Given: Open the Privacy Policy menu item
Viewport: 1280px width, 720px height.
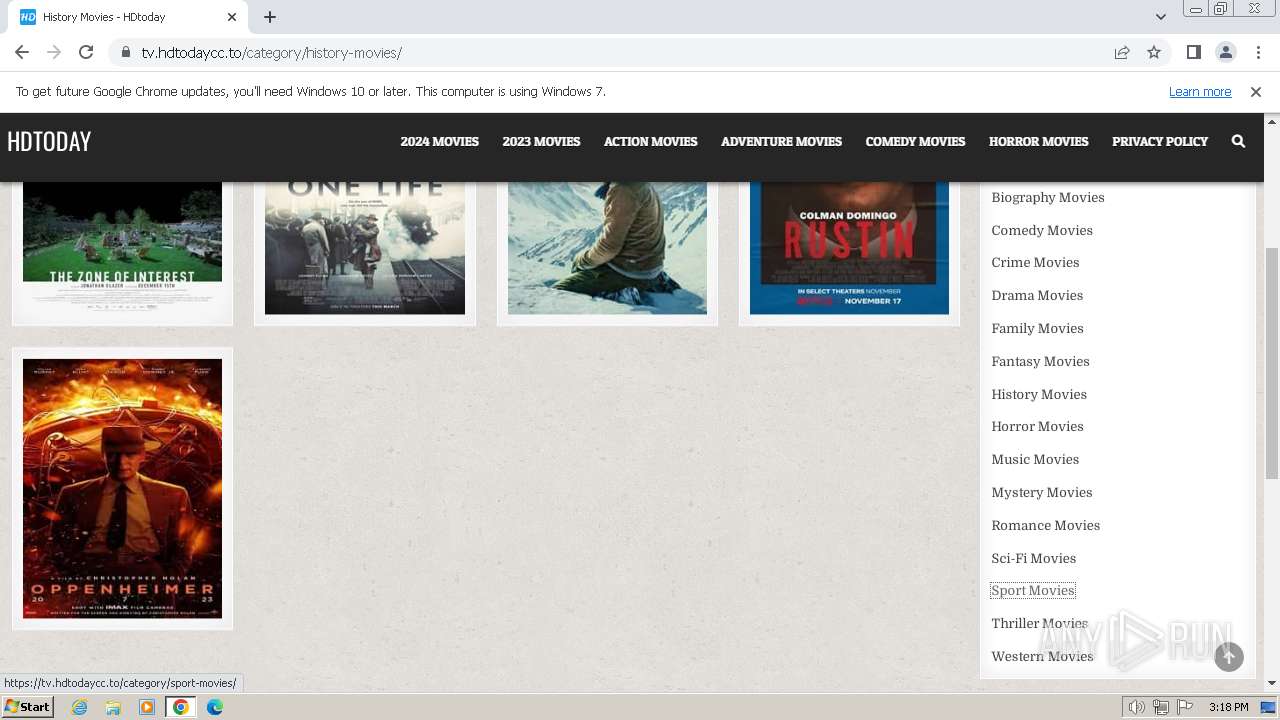Looking at the screenshot, I should click(1160, 141).
